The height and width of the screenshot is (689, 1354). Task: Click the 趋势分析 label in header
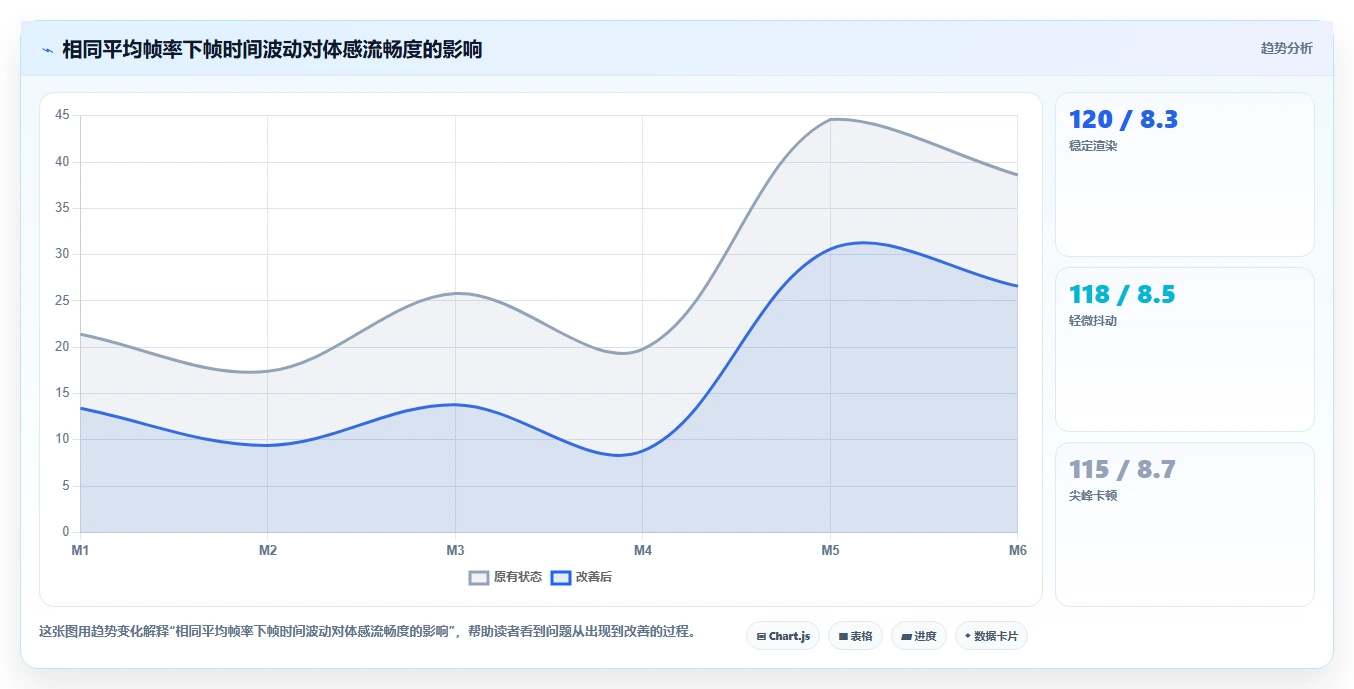pos(1286,48)
